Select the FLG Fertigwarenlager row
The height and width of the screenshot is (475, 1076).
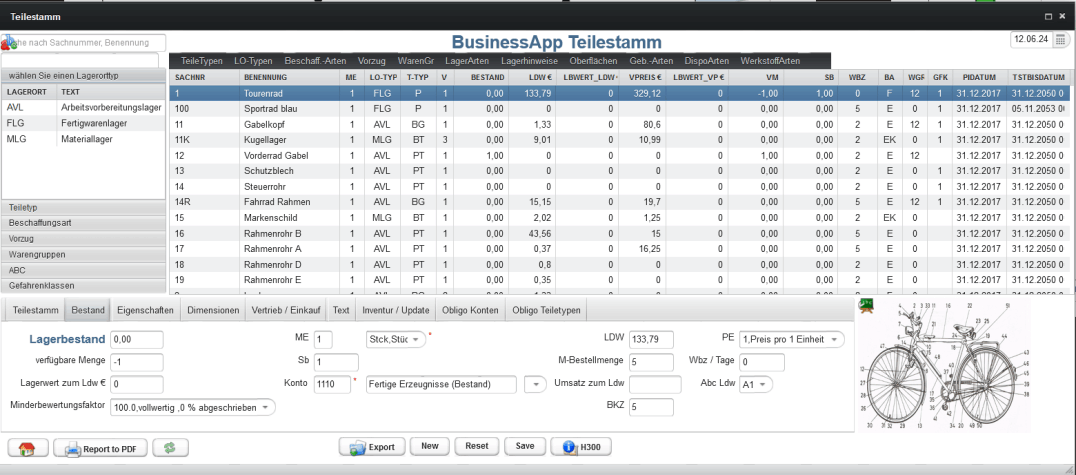[x=84, y=124]
